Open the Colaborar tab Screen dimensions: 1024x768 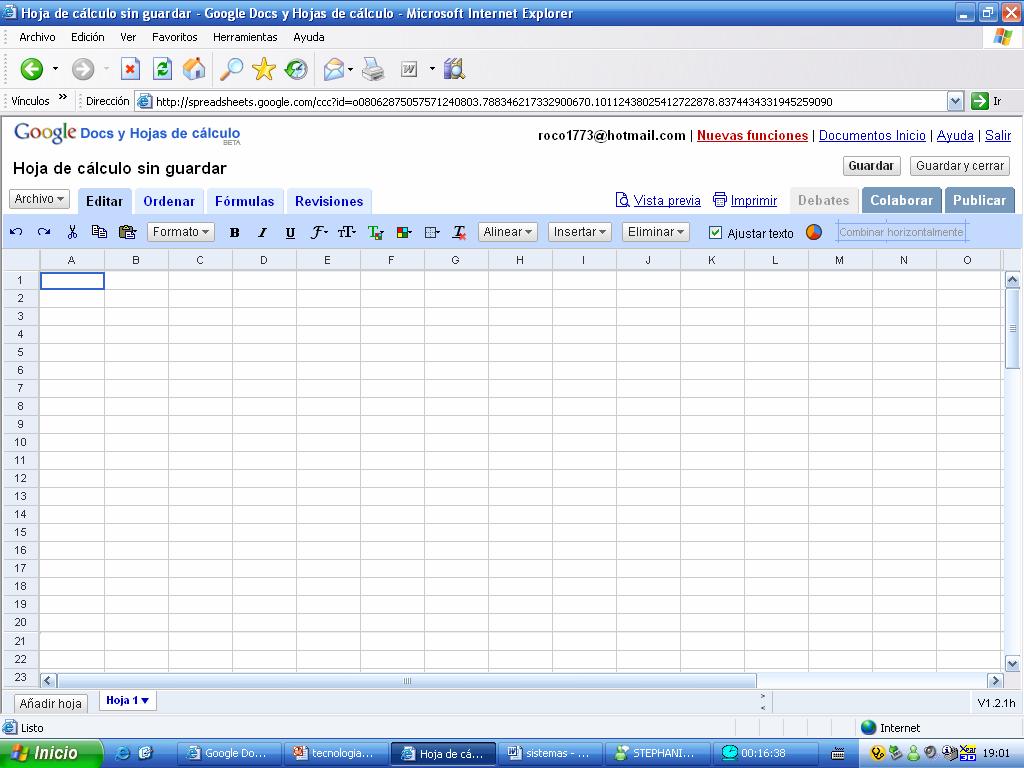[x=901, y=200]
